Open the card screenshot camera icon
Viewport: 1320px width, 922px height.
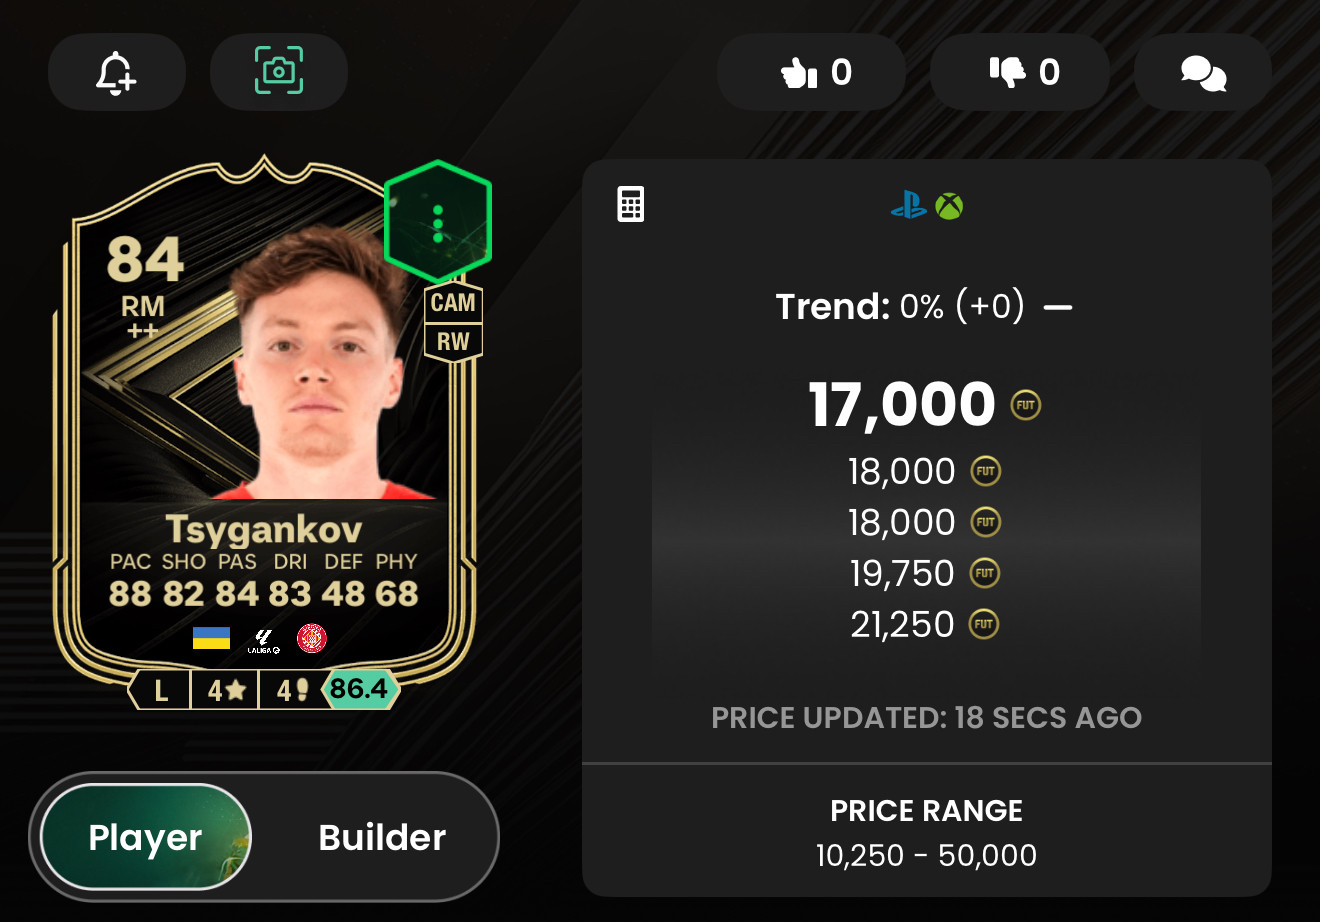click(279, 72)
